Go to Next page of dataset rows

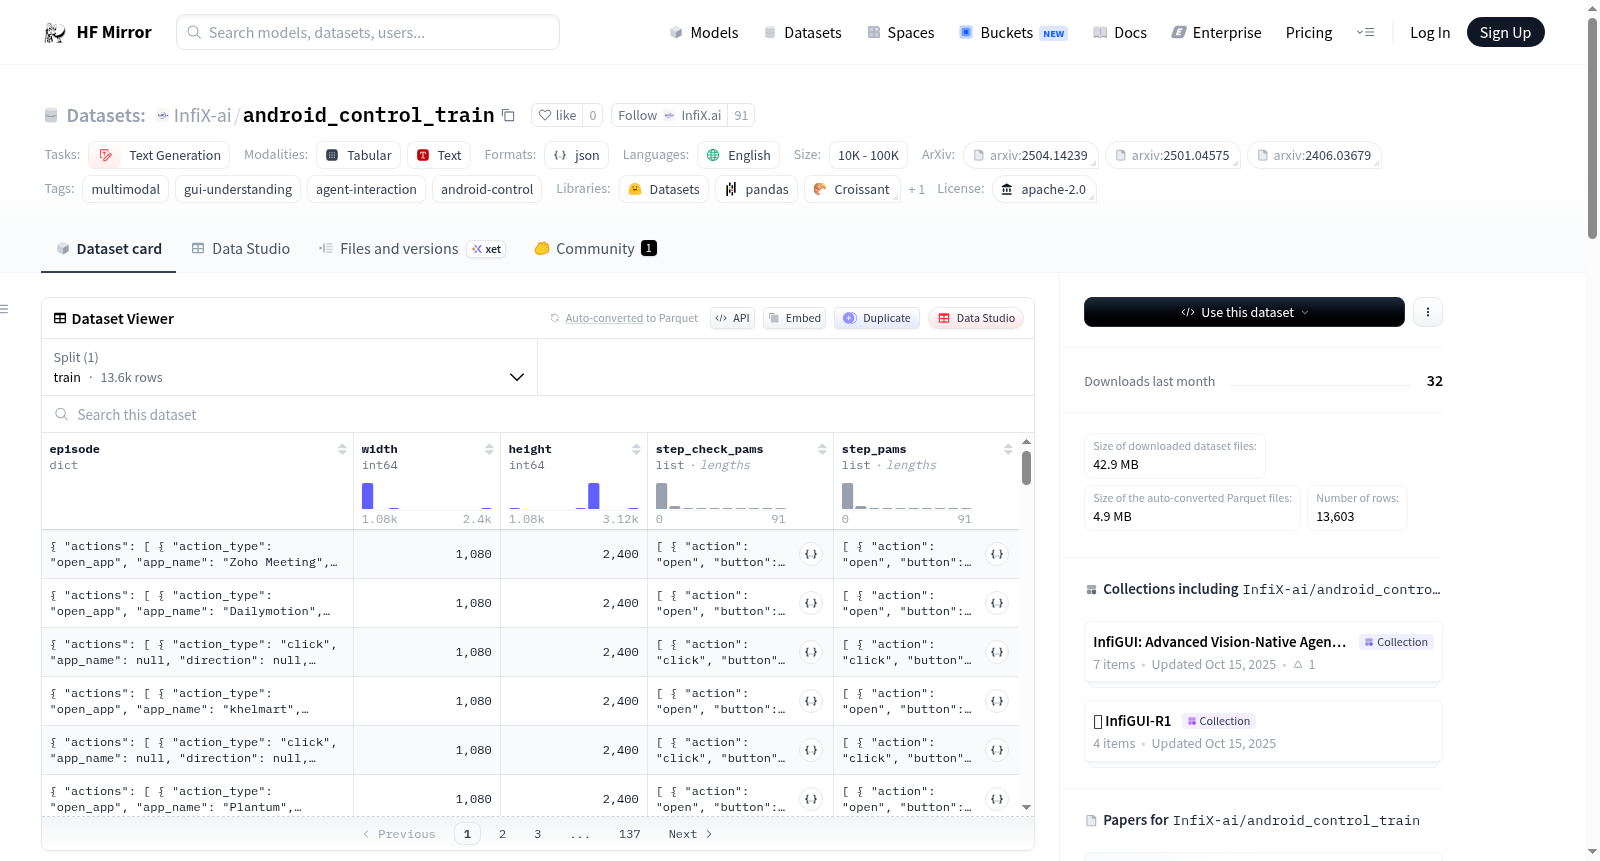[x=690, y=834]
